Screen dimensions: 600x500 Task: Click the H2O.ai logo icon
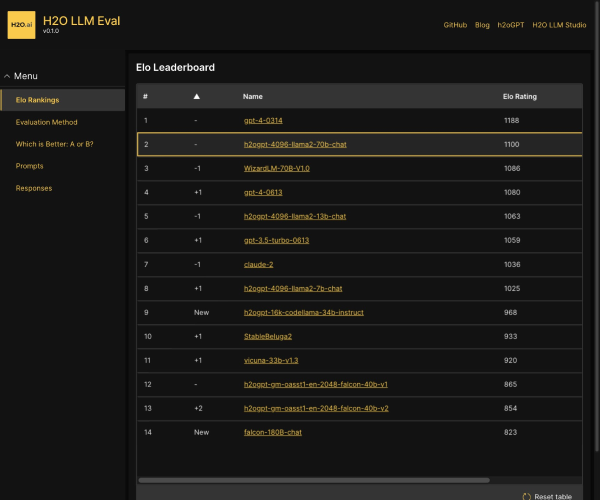[21, 24]
